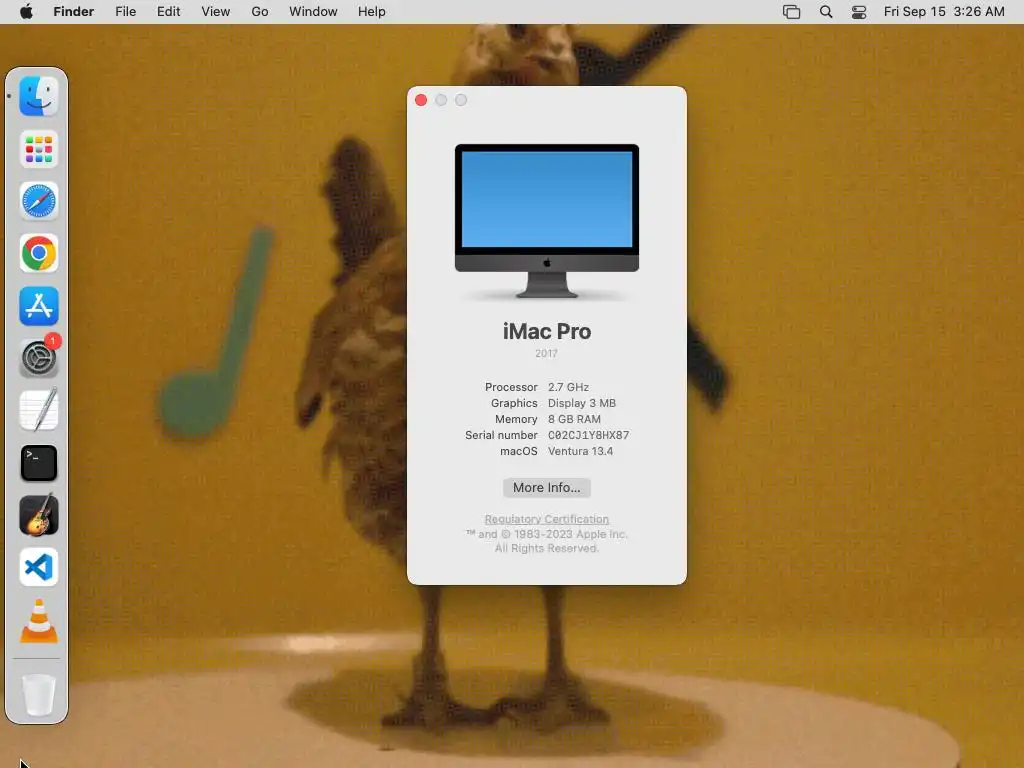Launch Google Chrome from the Dock
The height and width of the screenshot is (768, 1024).
click(x=39, y=253)
